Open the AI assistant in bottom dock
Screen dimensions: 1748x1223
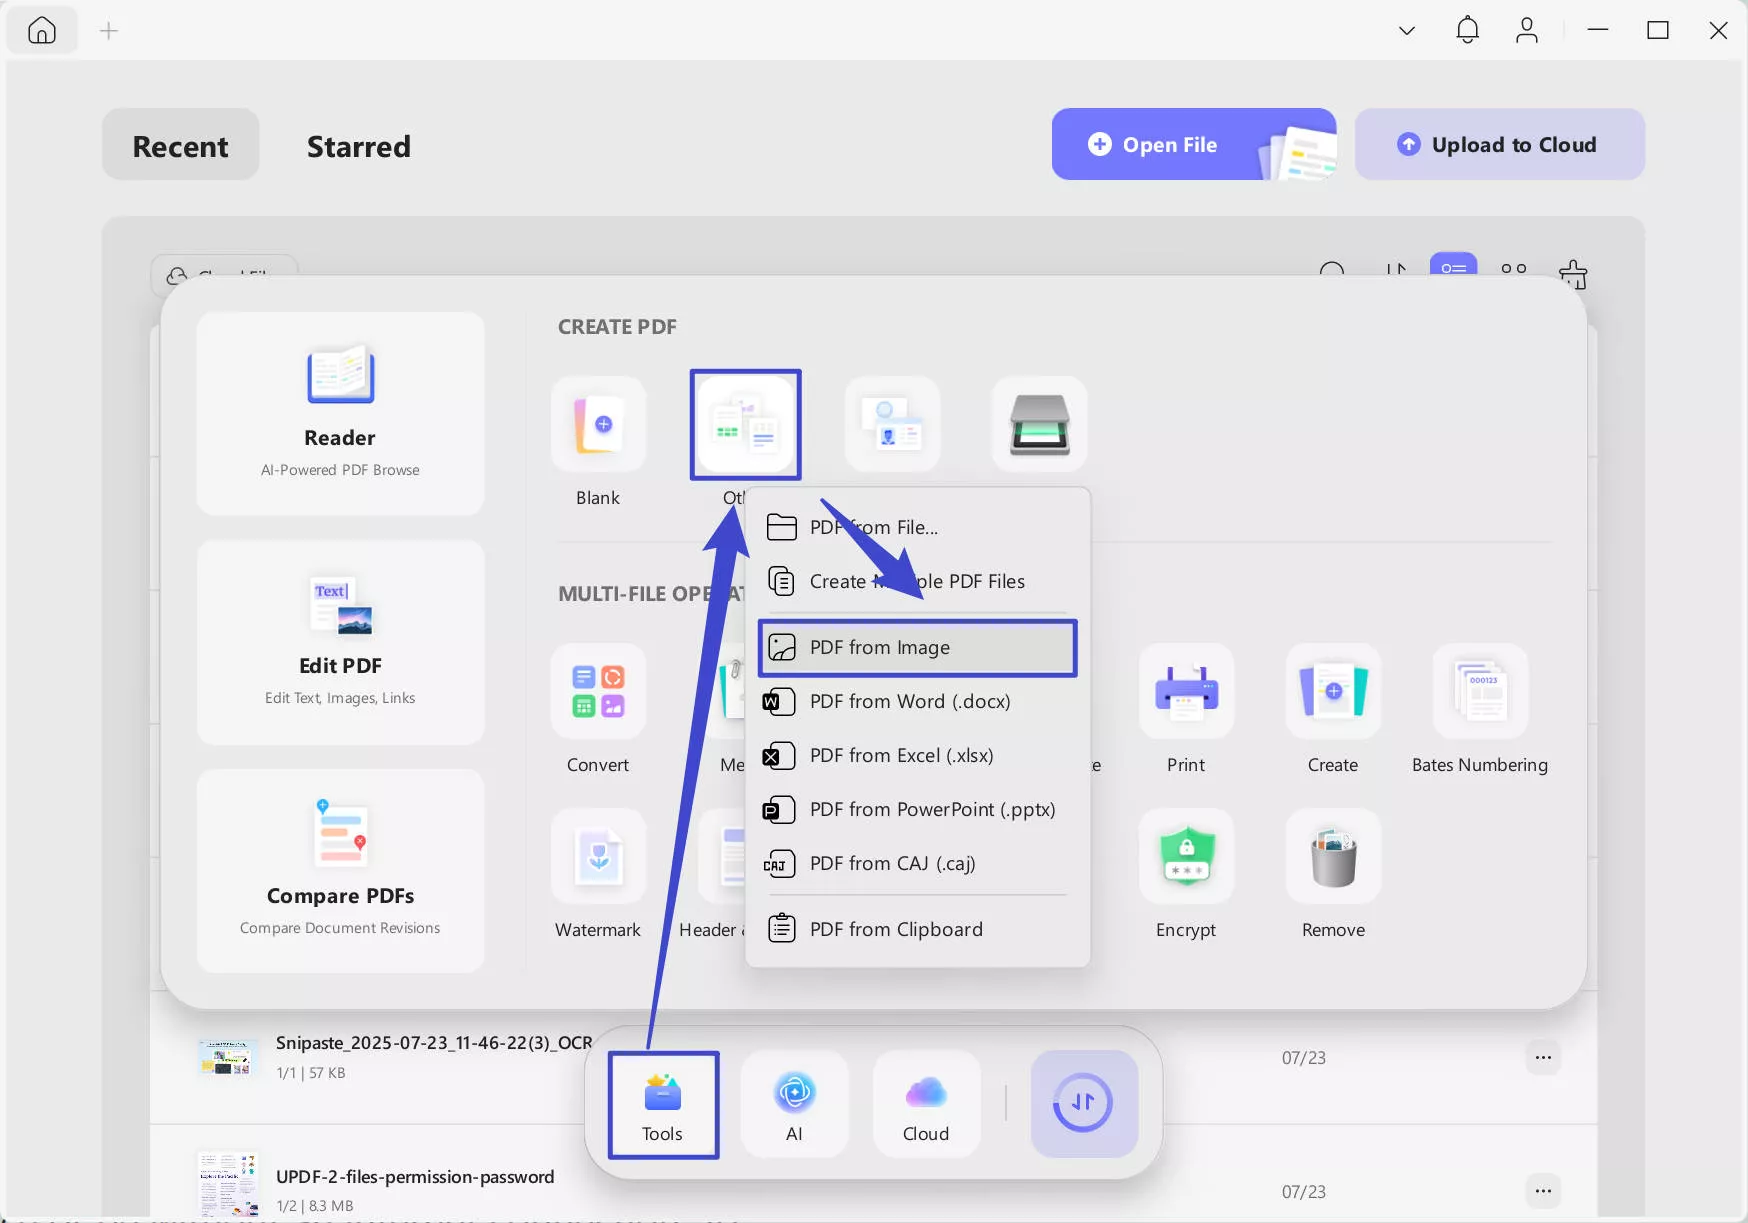794,1104
